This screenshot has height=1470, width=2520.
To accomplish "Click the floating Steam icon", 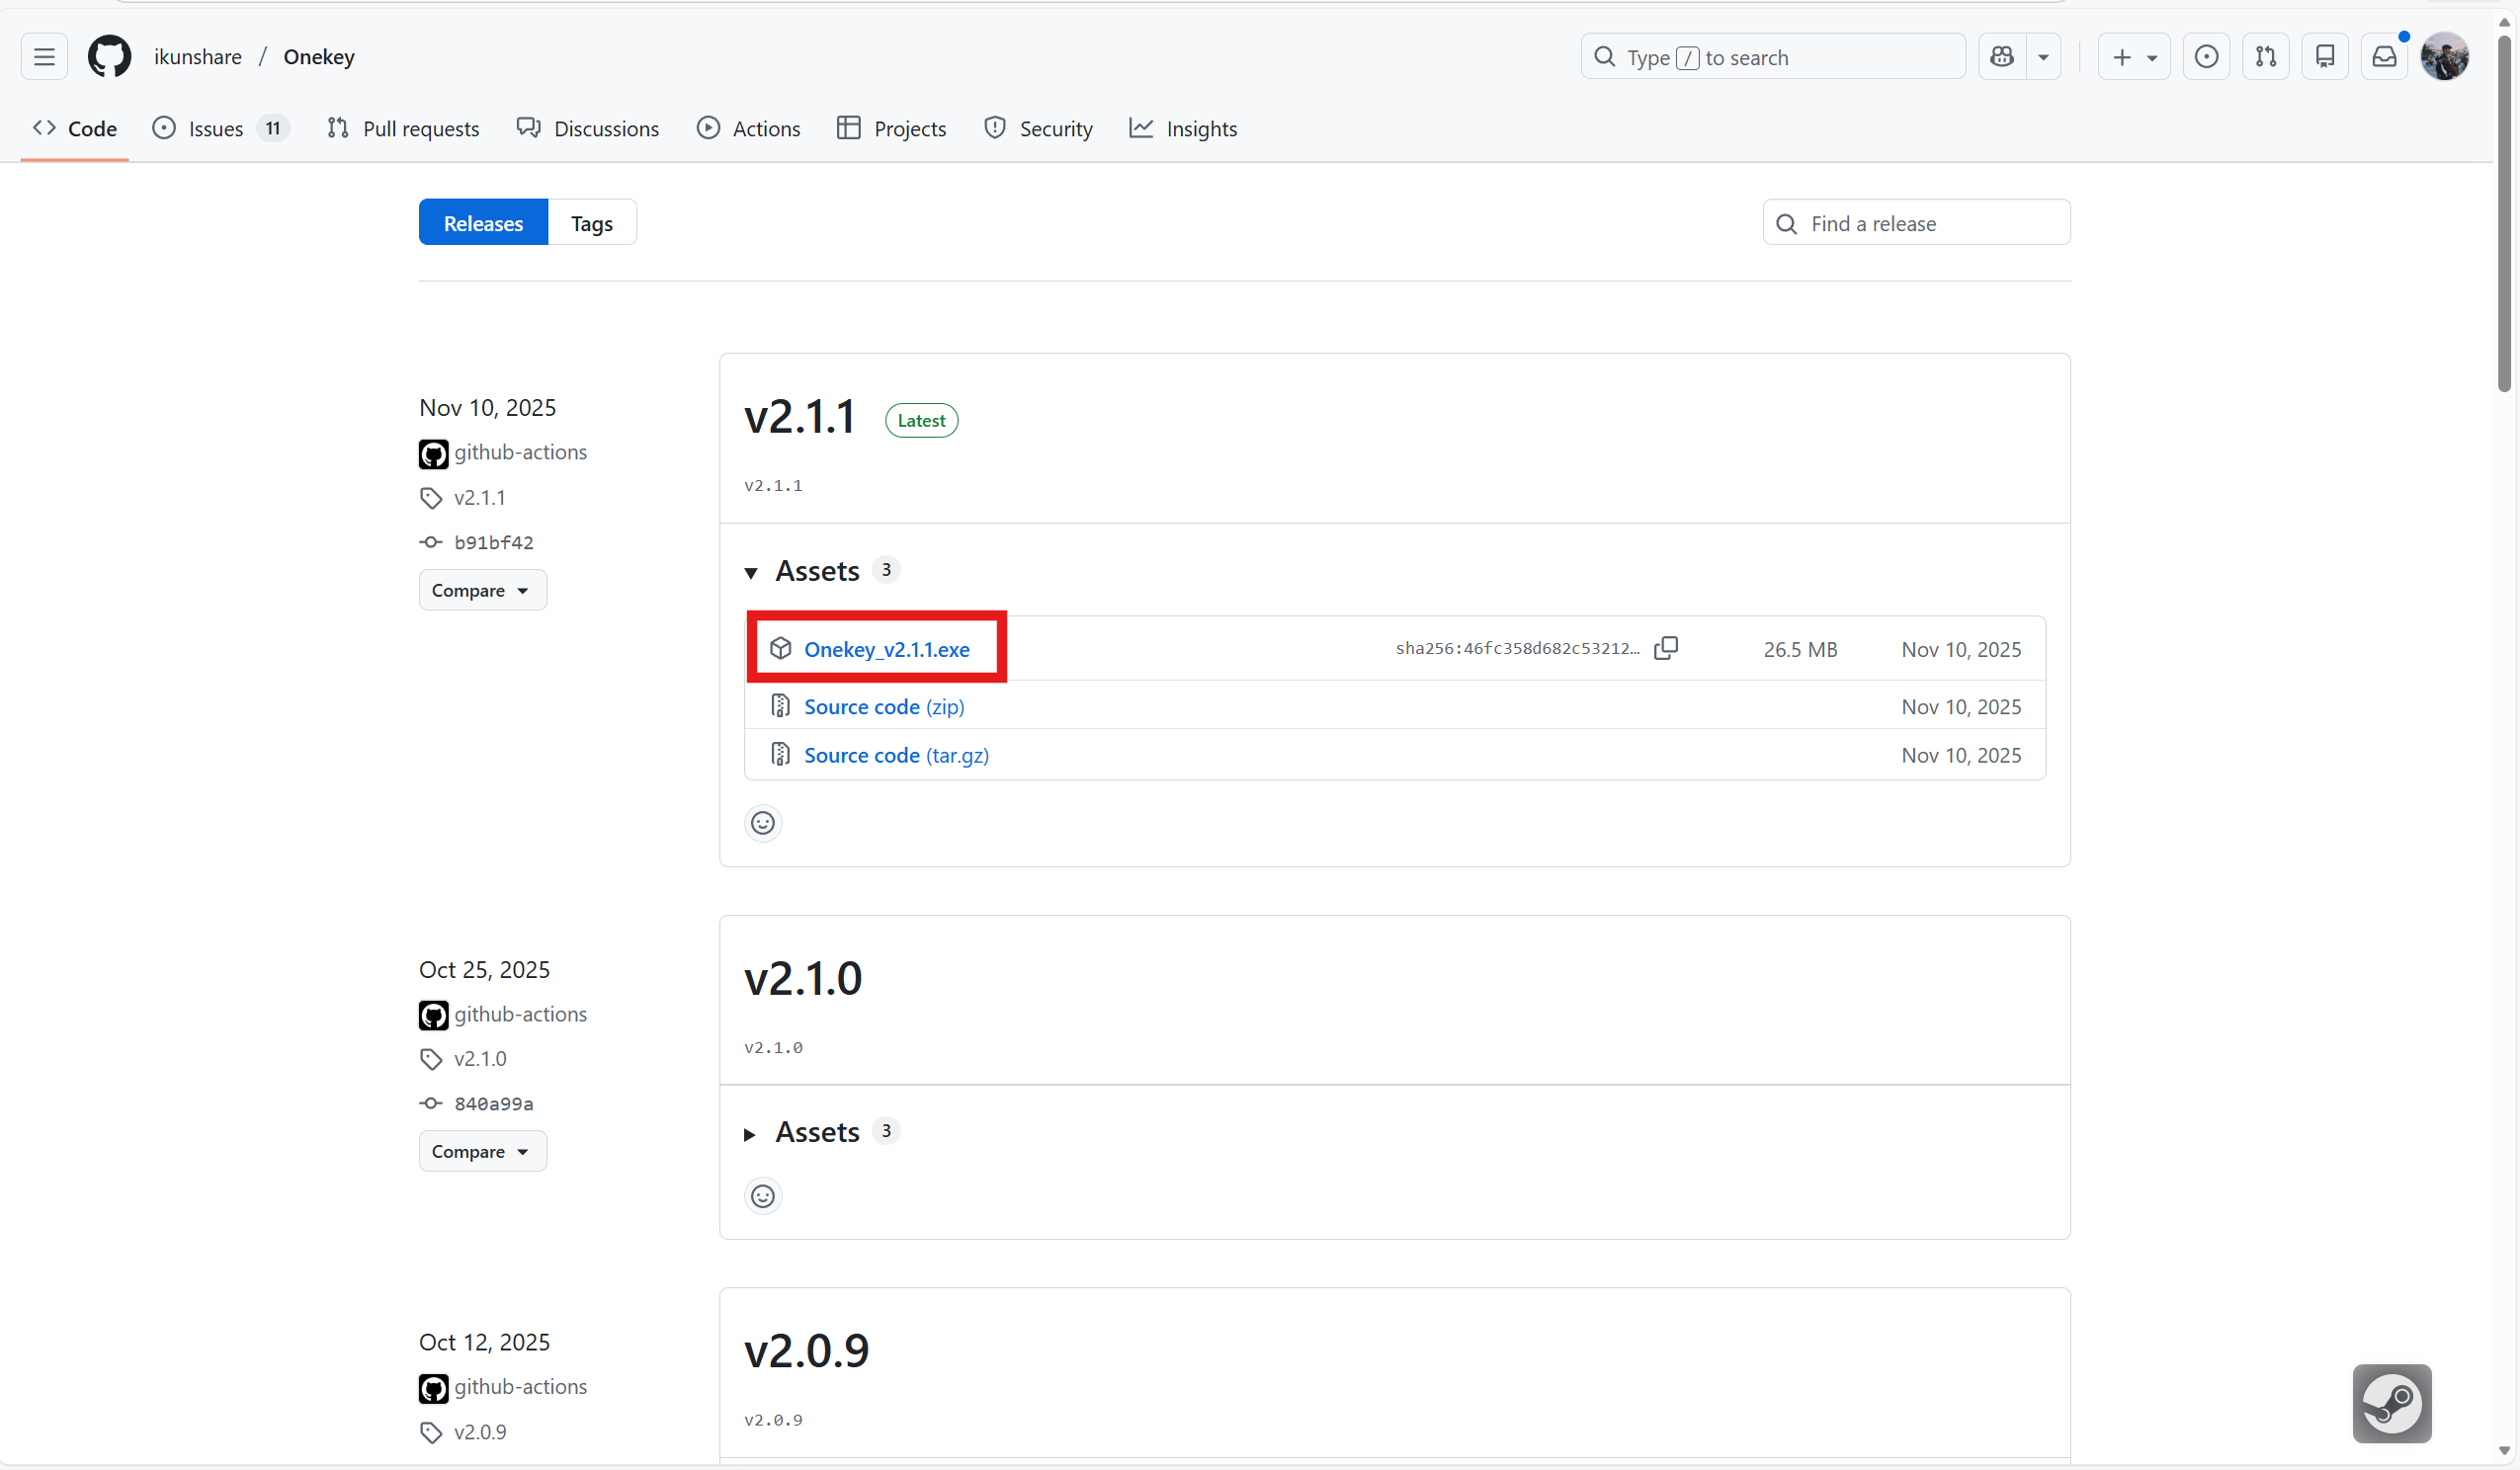I will 2391,1403.
